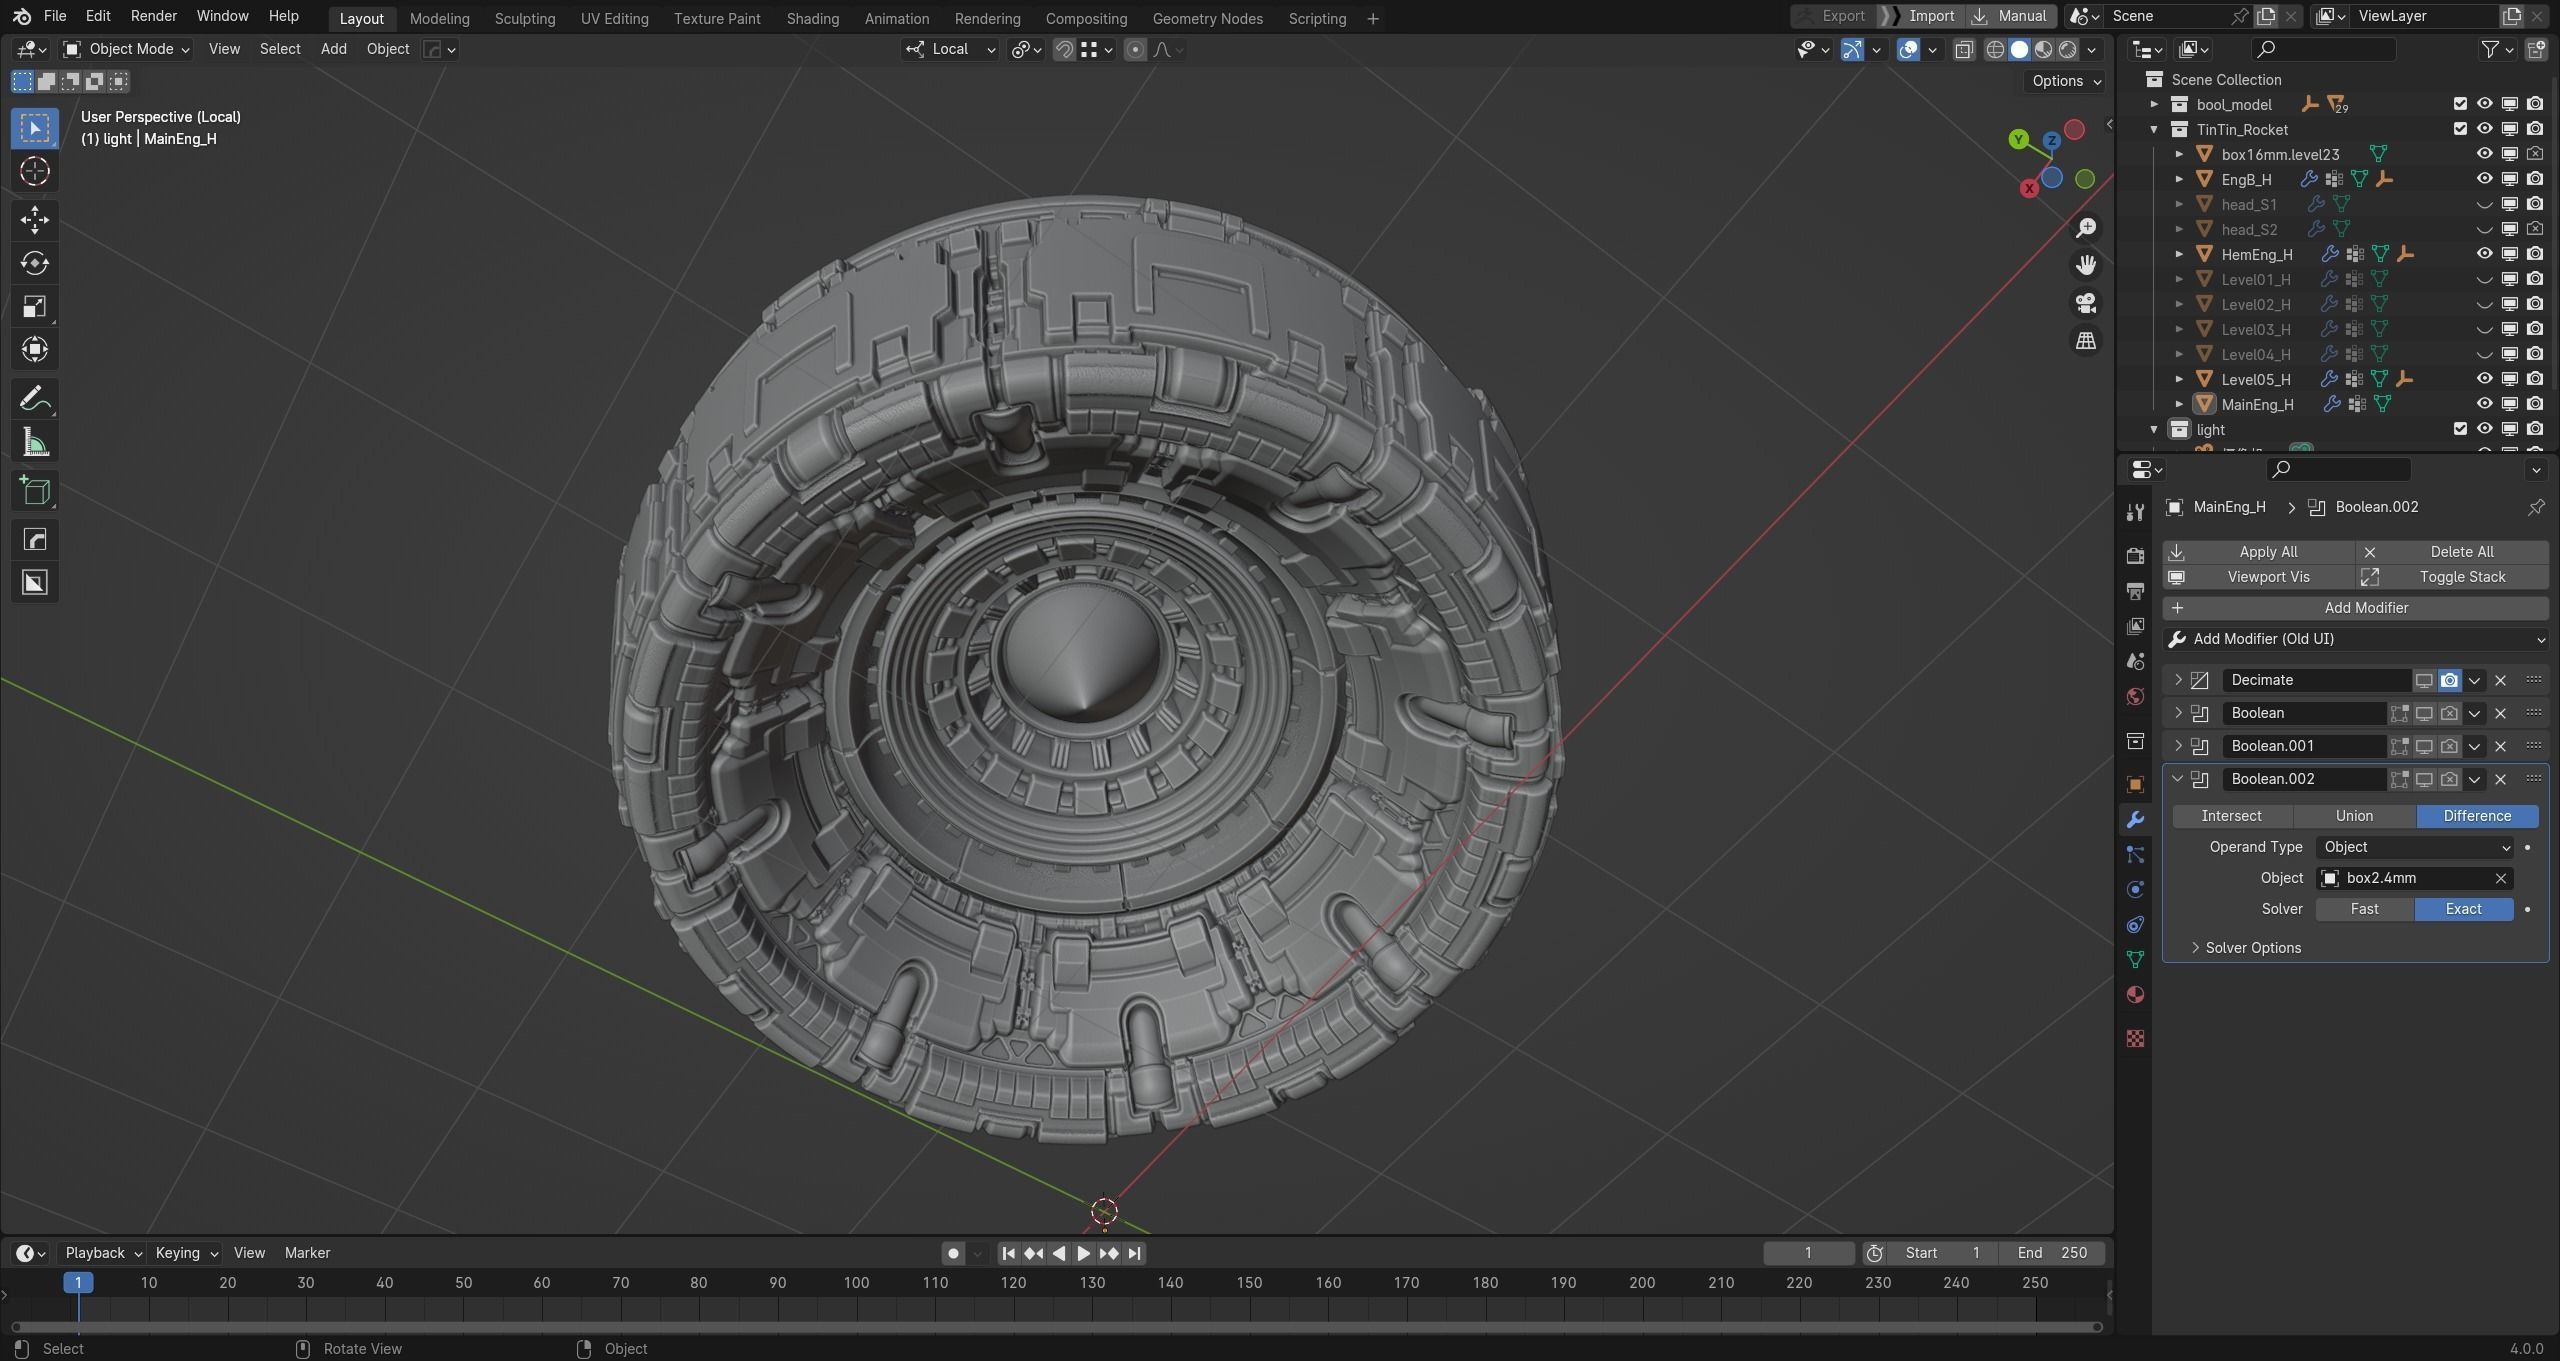Image resolution: width=2560 pixels, height=1361 pixels.
Task: Open the Material properties tab icon
Action: coord(2135,995)
